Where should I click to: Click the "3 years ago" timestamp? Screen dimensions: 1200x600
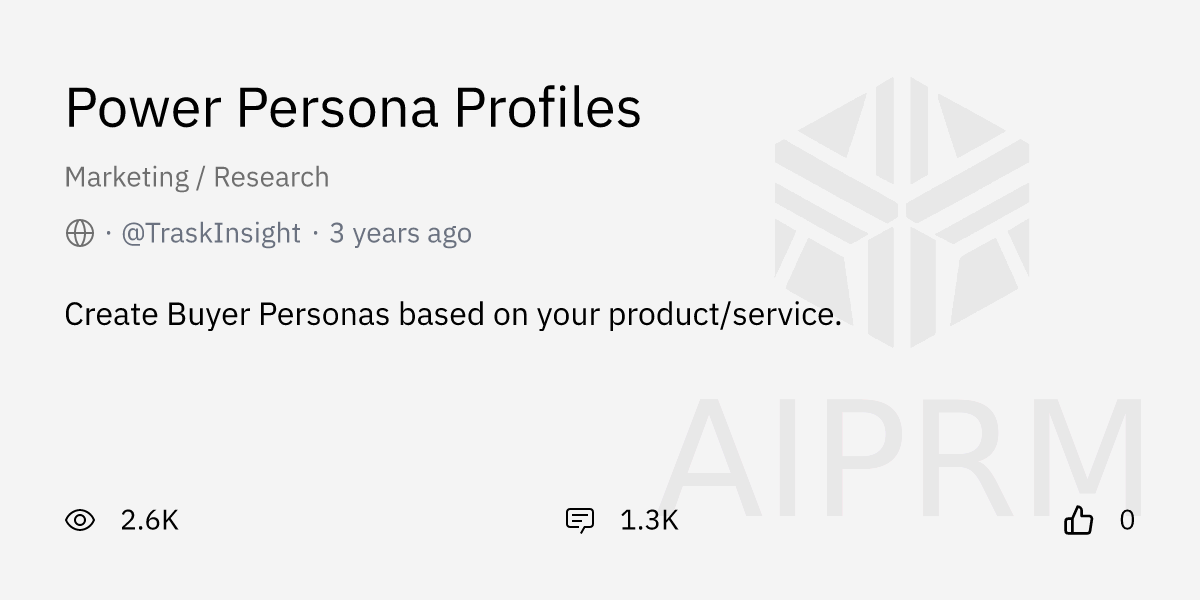400,233
